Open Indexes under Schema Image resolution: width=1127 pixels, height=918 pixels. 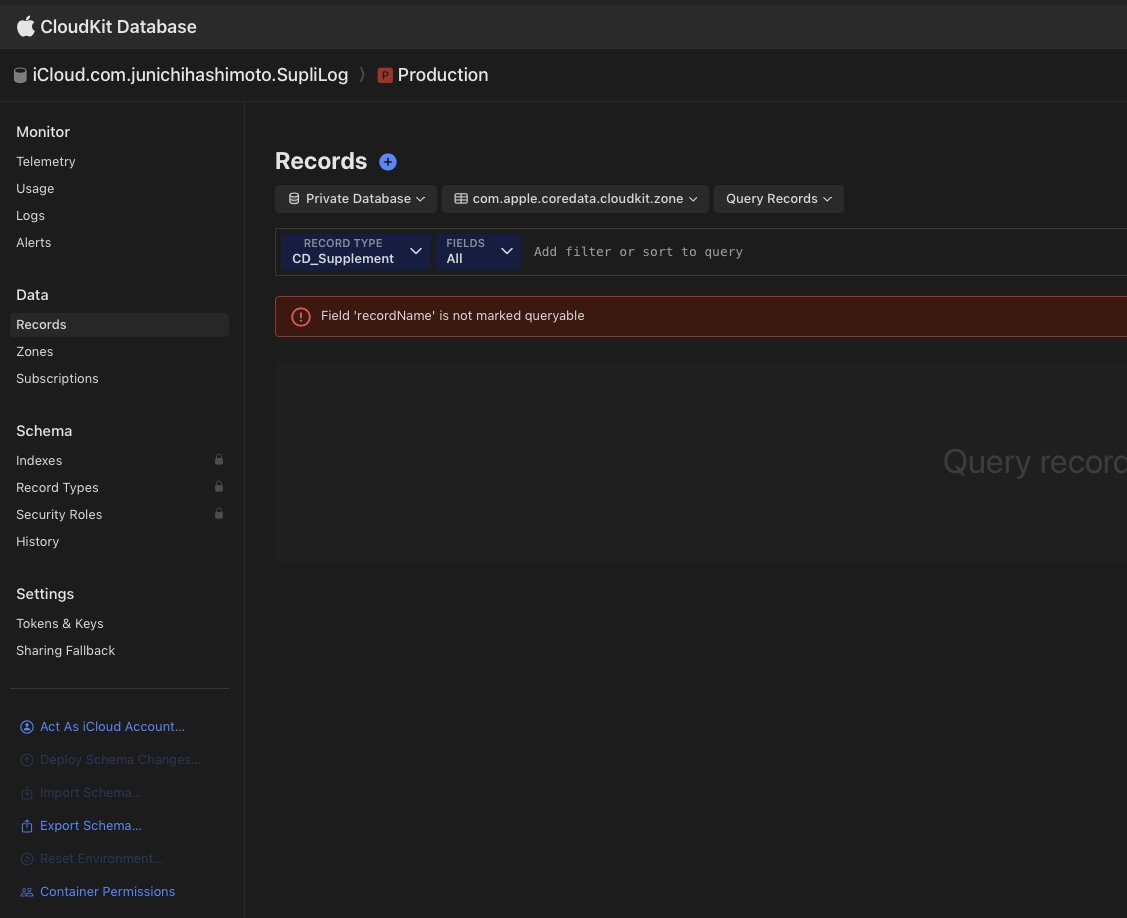39,461
